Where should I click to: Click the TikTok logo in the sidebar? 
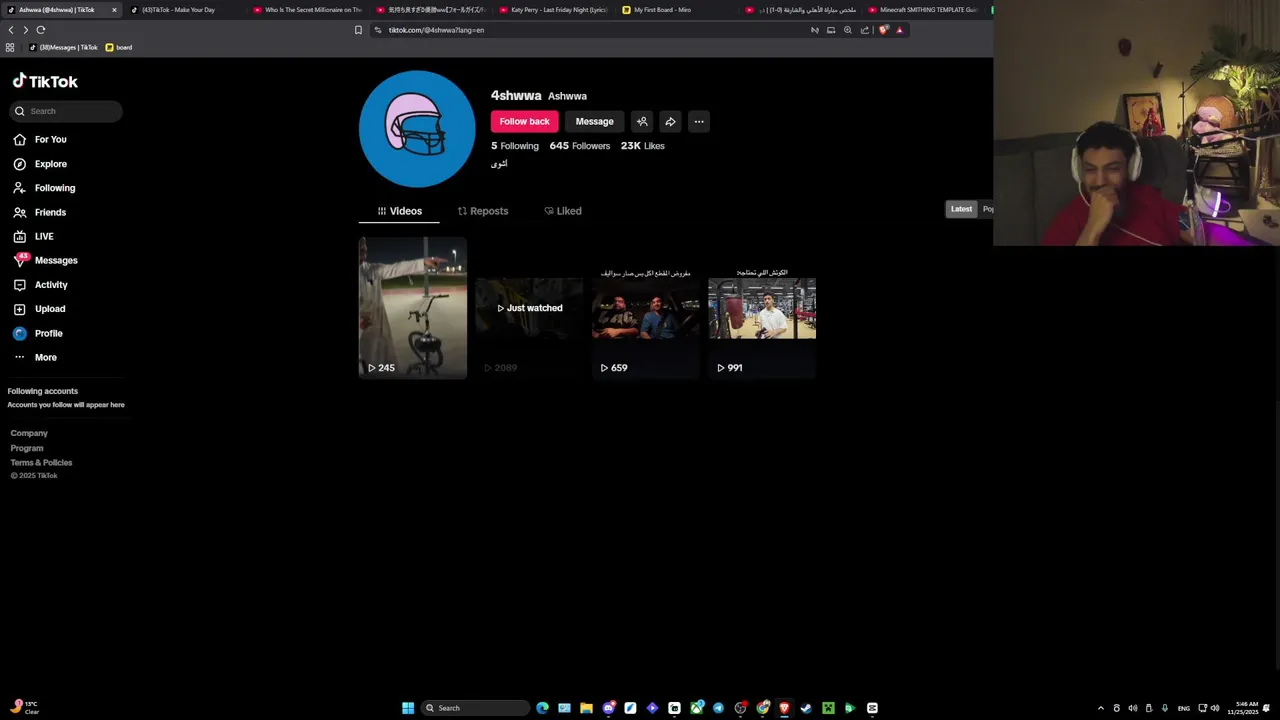click(x=45, y=81)
